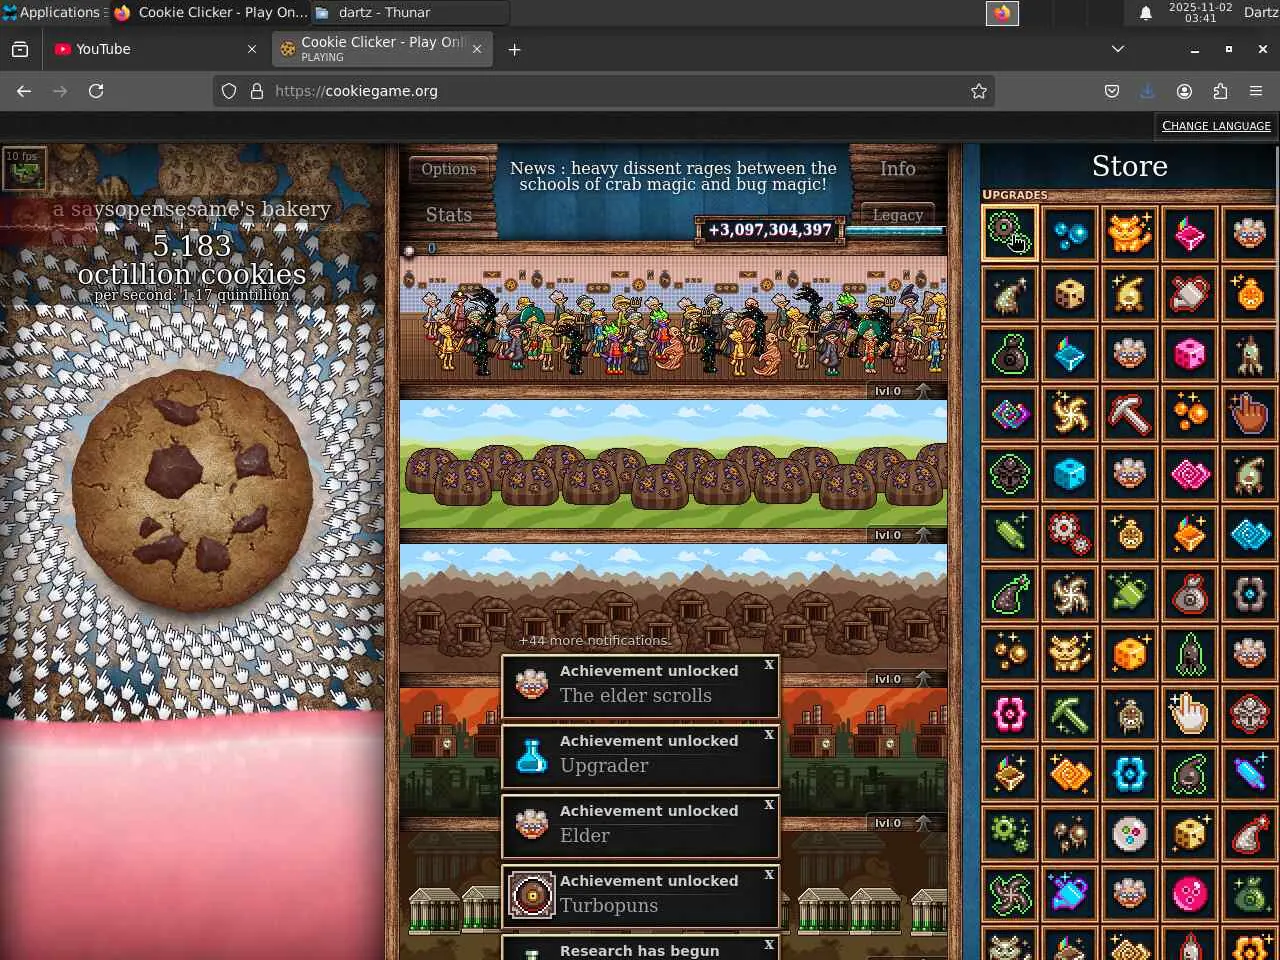Click the Change Language link
Viewport: 1280px width, 960px height.
(x=1216, y=126)
